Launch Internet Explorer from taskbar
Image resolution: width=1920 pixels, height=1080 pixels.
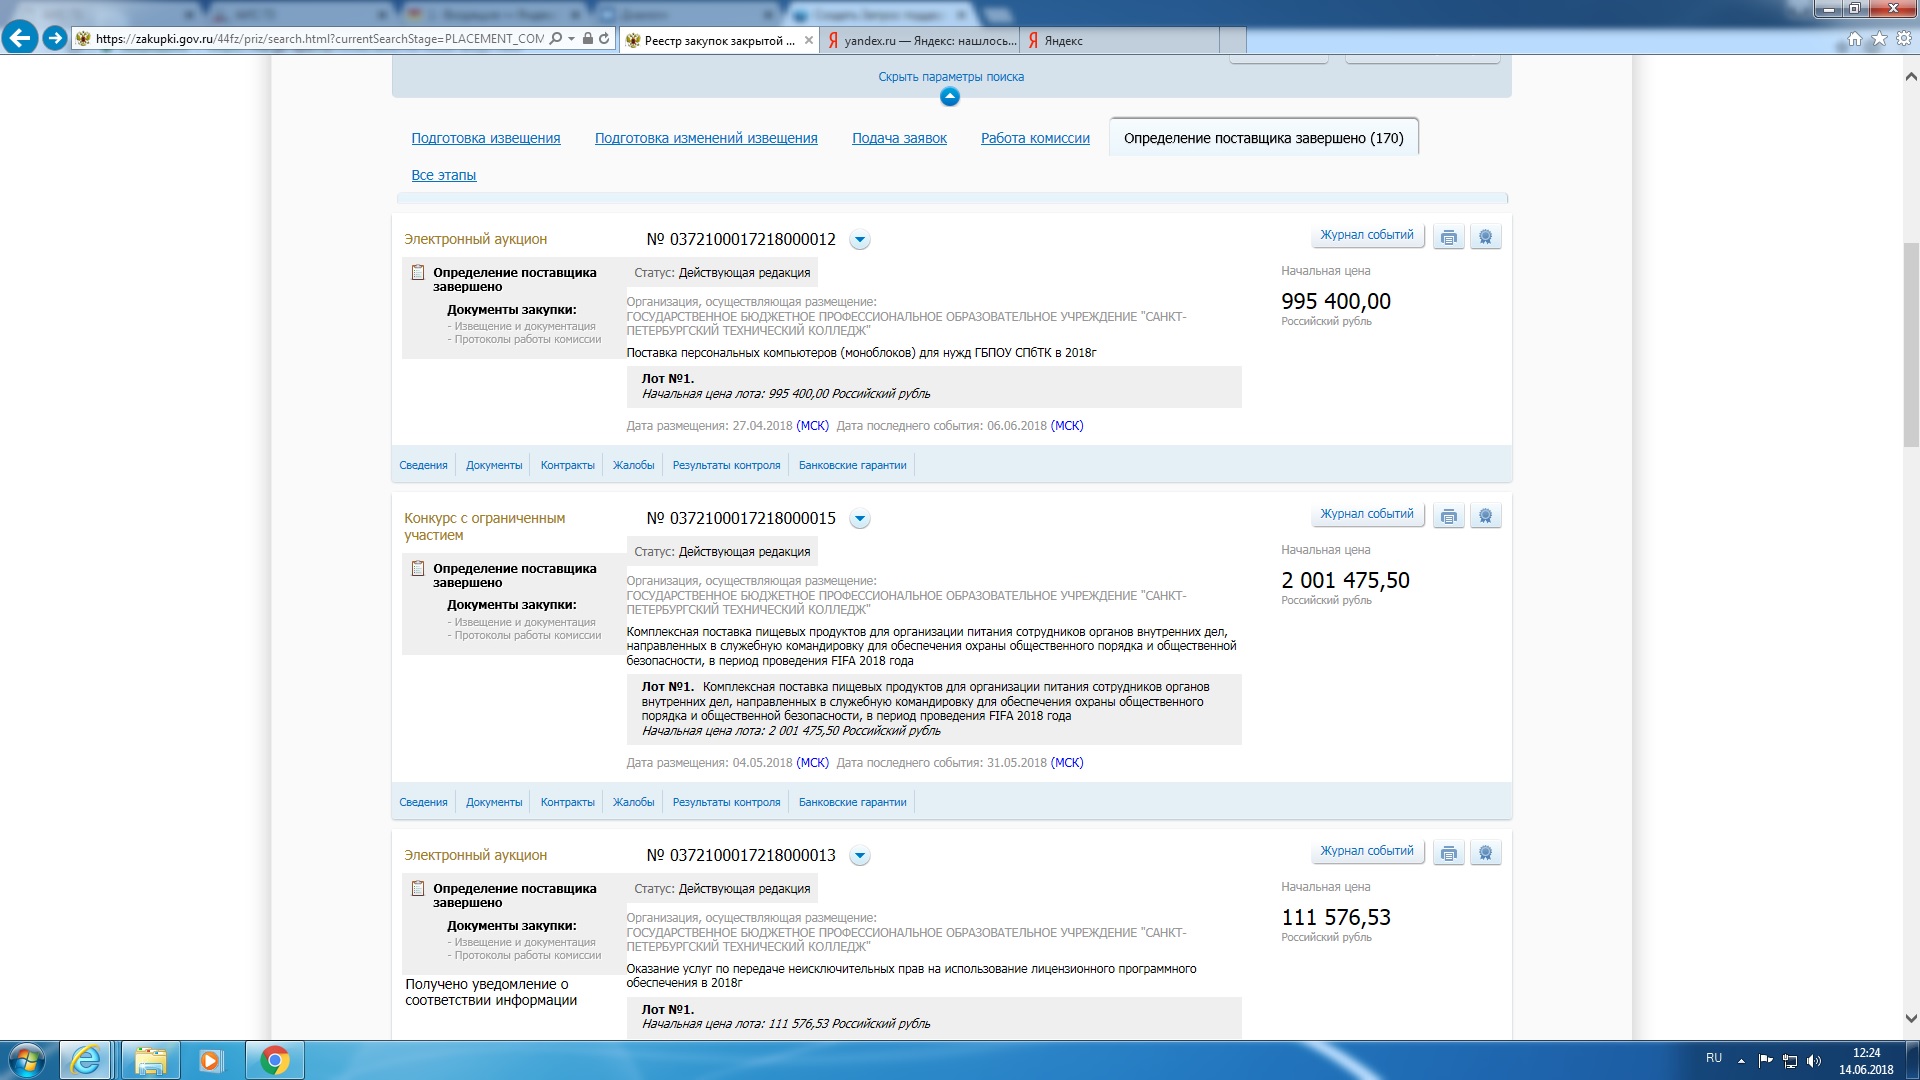[86, 1060]
